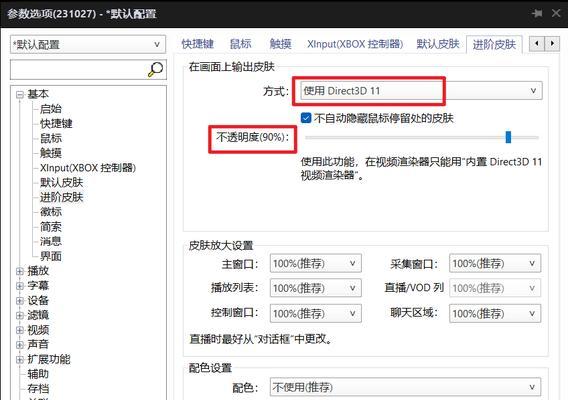Screen dimensions: 568x400
Task: Switch to the 快捷键 tab
Action: (198, 44)
